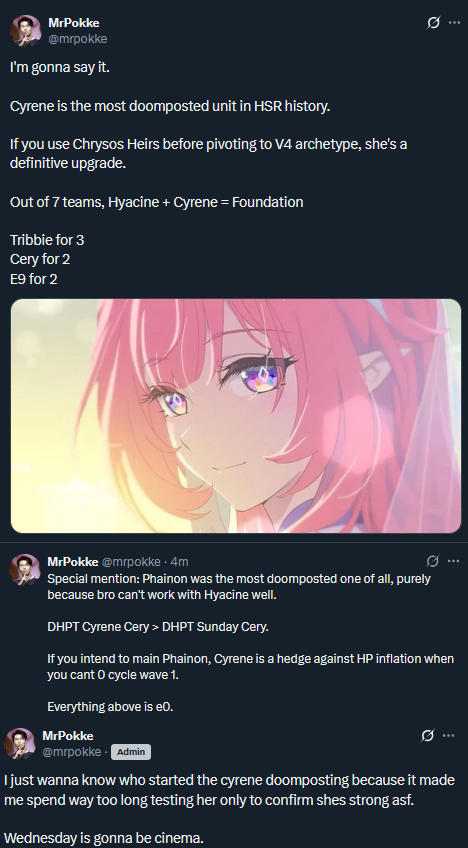Click the Grok icon on the top post
The height and width of the screenshot is (848, 468).
pos(433,23)
